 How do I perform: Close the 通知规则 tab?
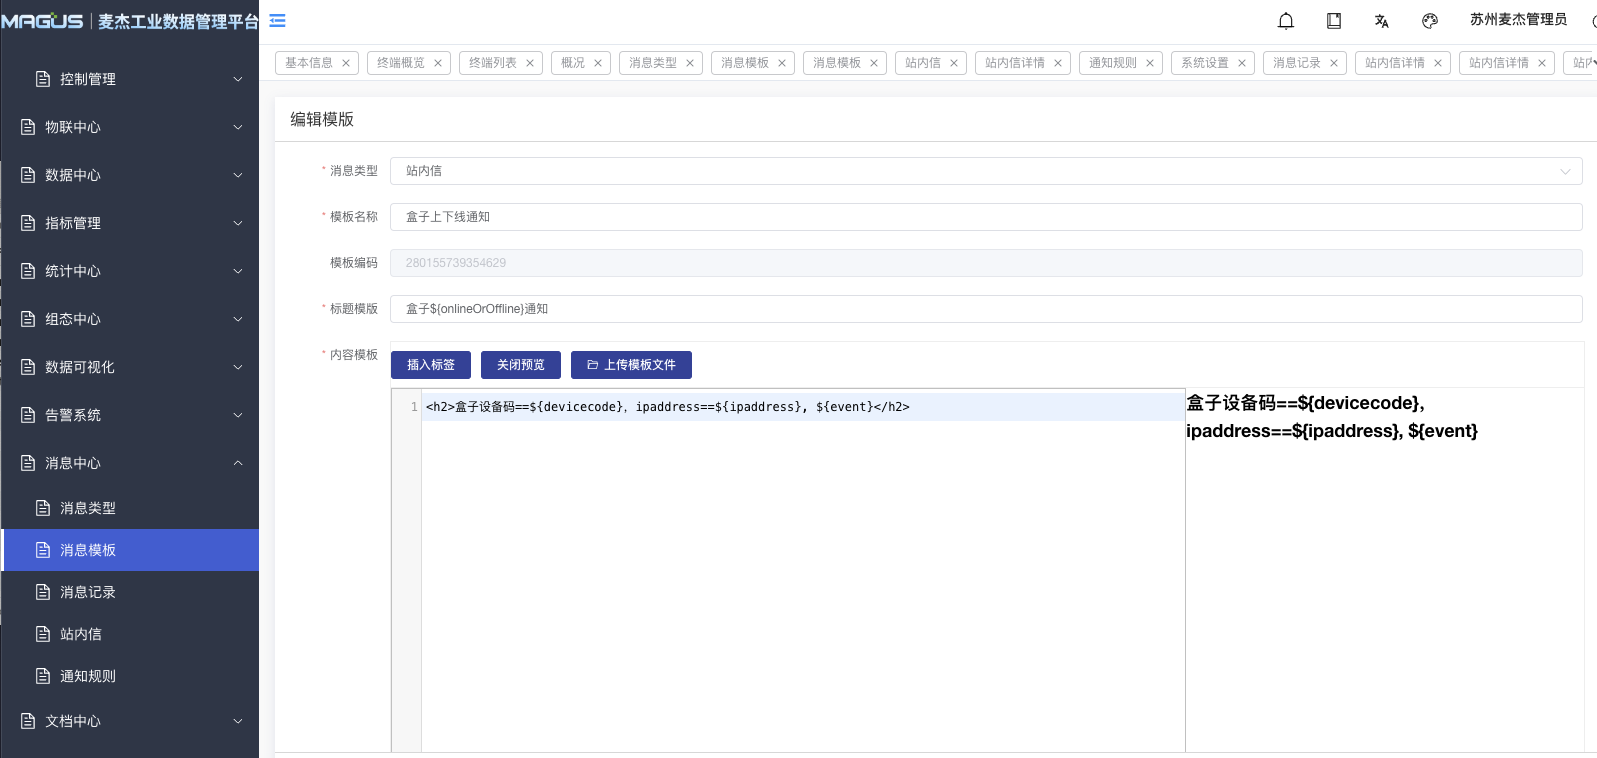pos(1150,63)
